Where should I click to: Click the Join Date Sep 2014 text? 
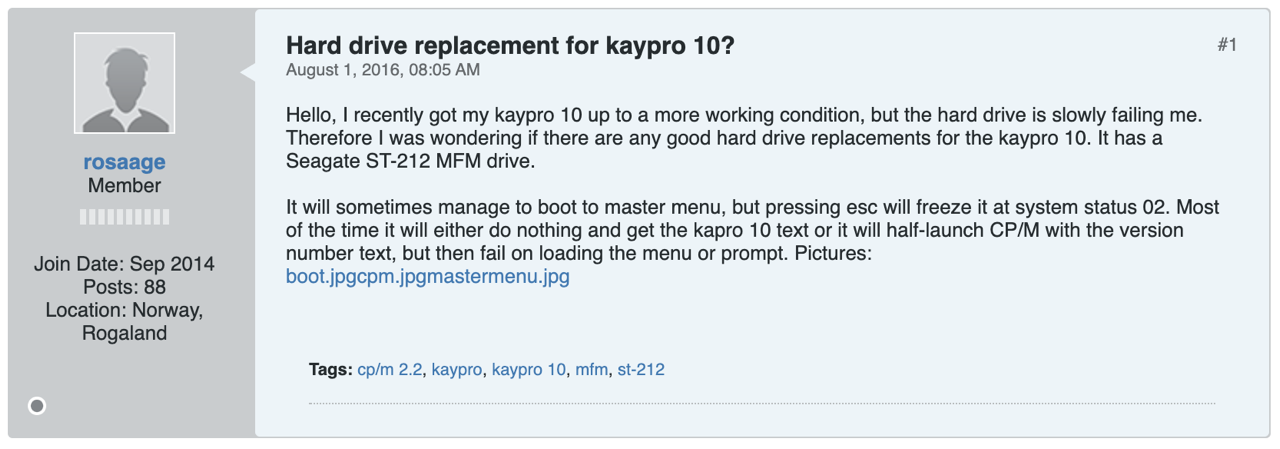[x=124, y=264]
